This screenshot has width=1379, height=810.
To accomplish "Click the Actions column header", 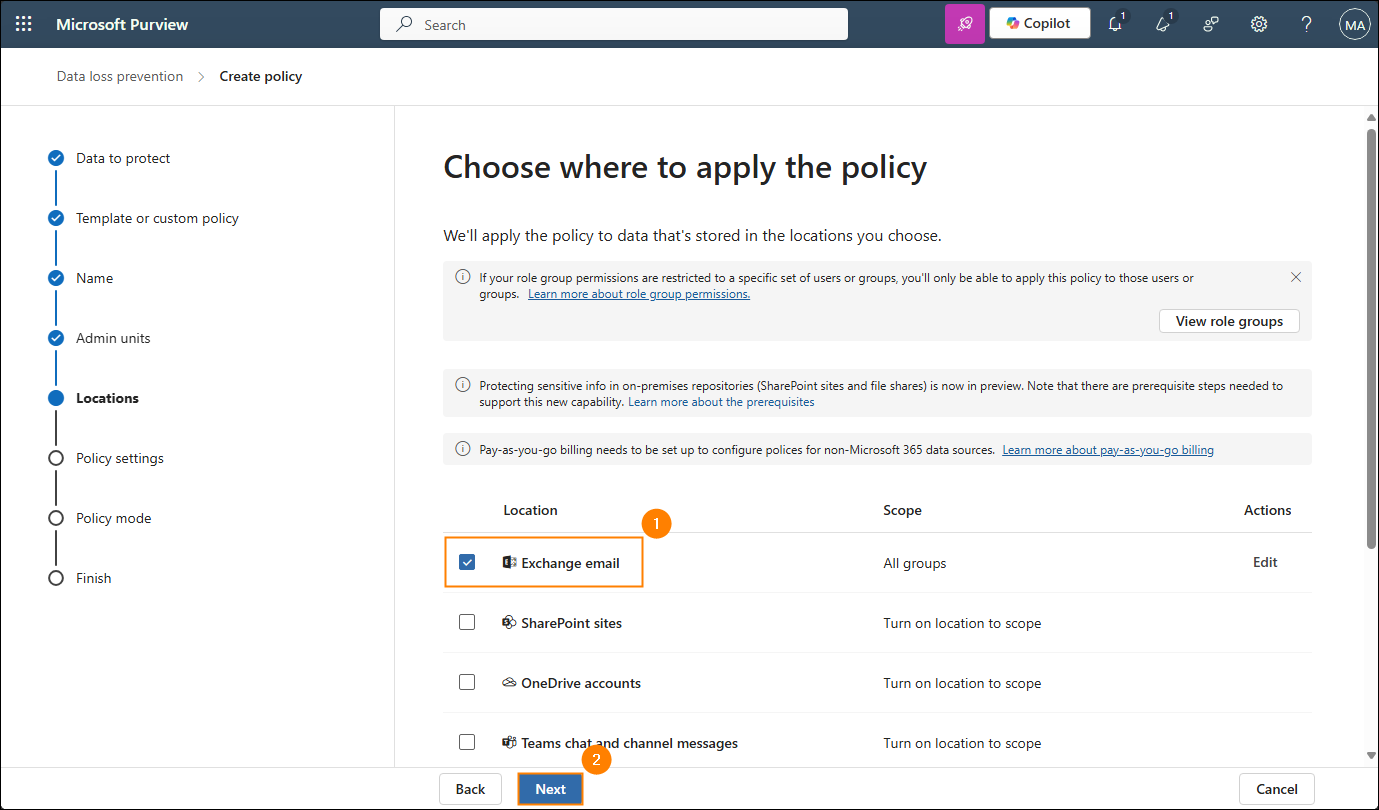I will pos(1267,510).
